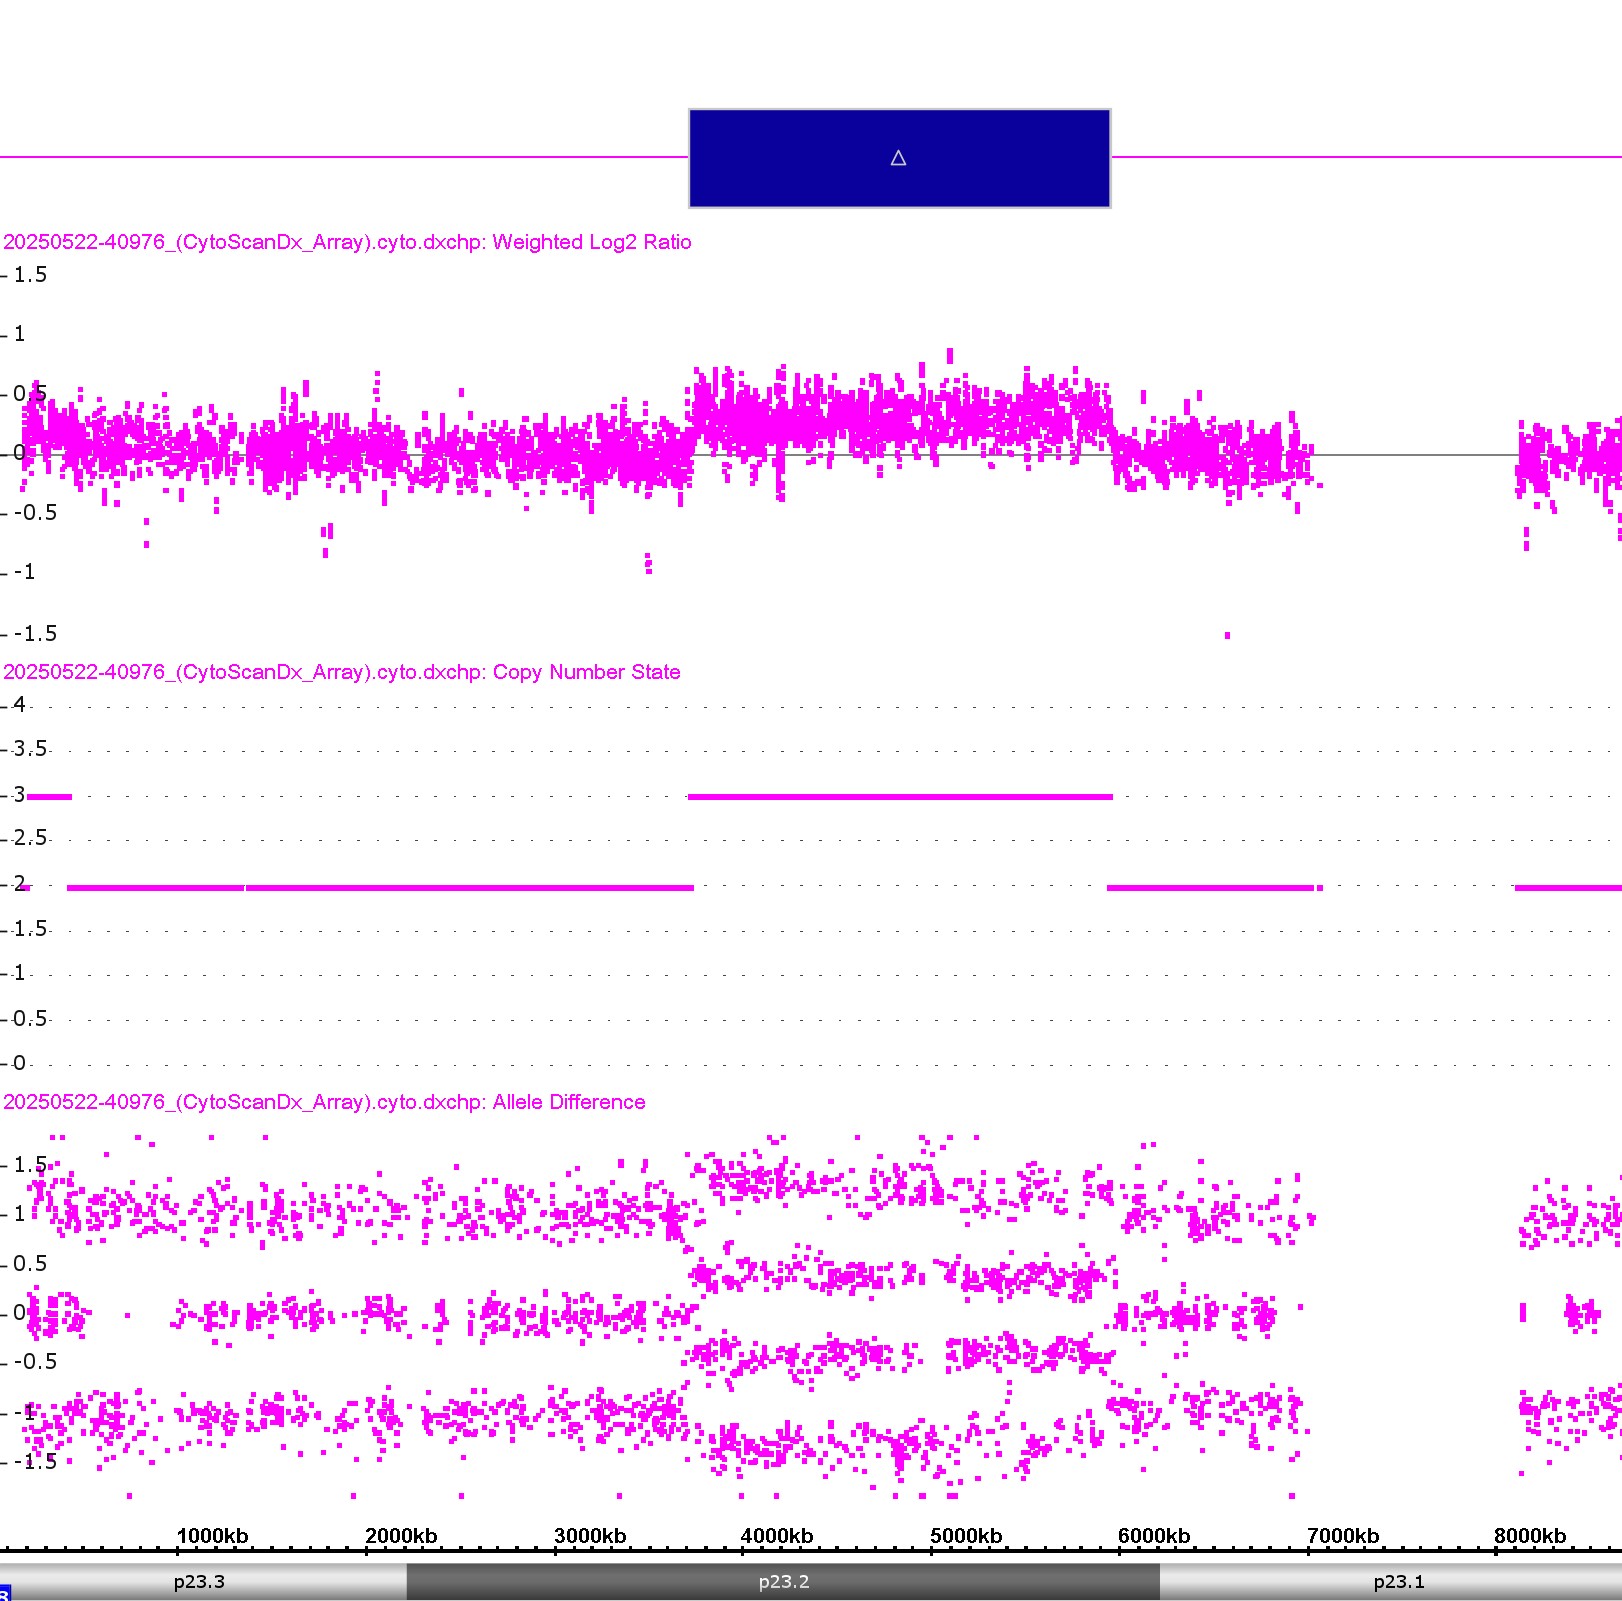Click the 3000kb axis marker
The width and height of the screenshot is (1622, 1601).
pos(589,1536)
